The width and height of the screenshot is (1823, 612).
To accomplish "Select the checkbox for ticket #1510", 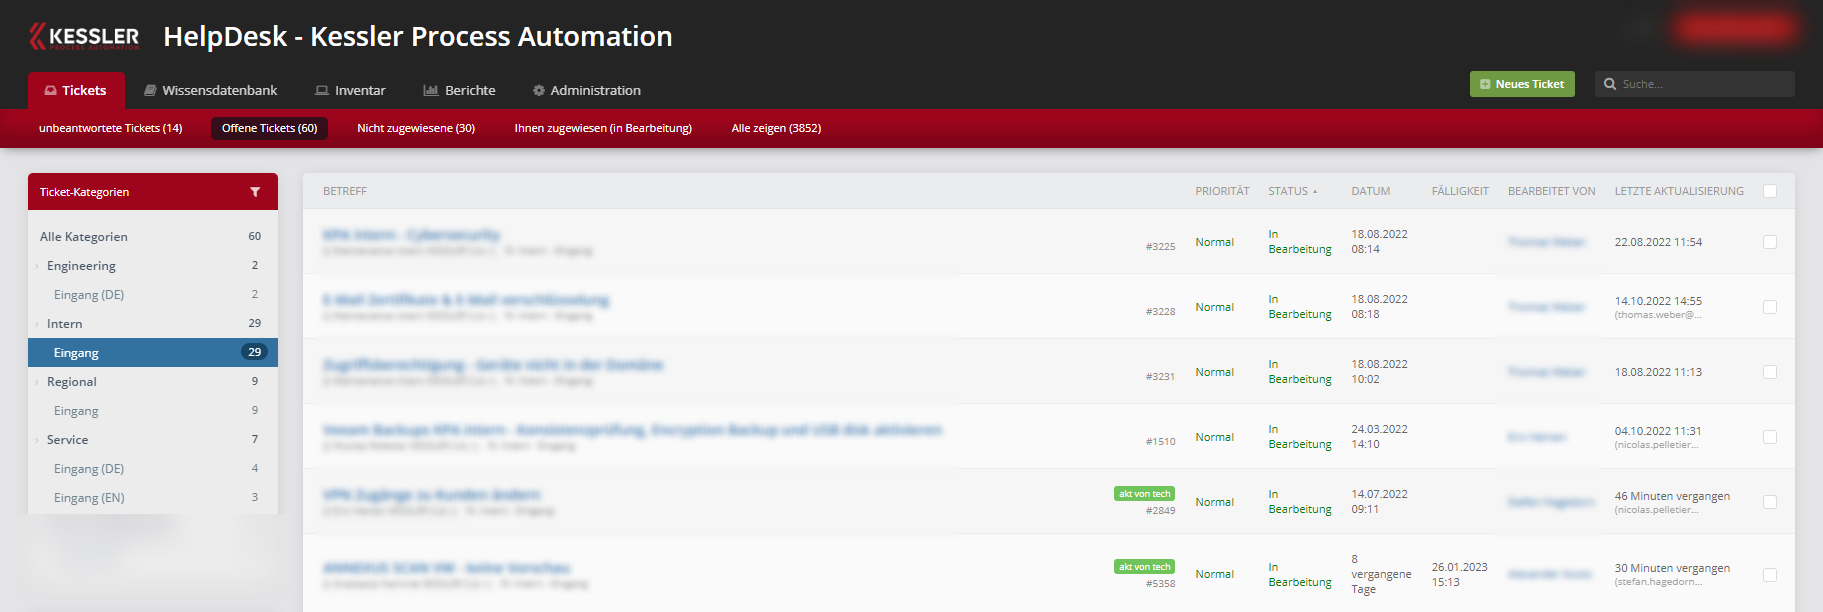I will 1770,437.
